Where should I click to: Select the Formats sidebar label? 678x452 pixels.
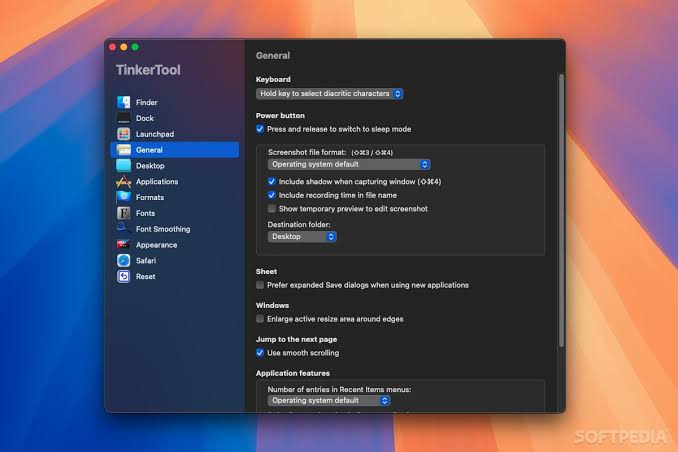click(150, 197)
